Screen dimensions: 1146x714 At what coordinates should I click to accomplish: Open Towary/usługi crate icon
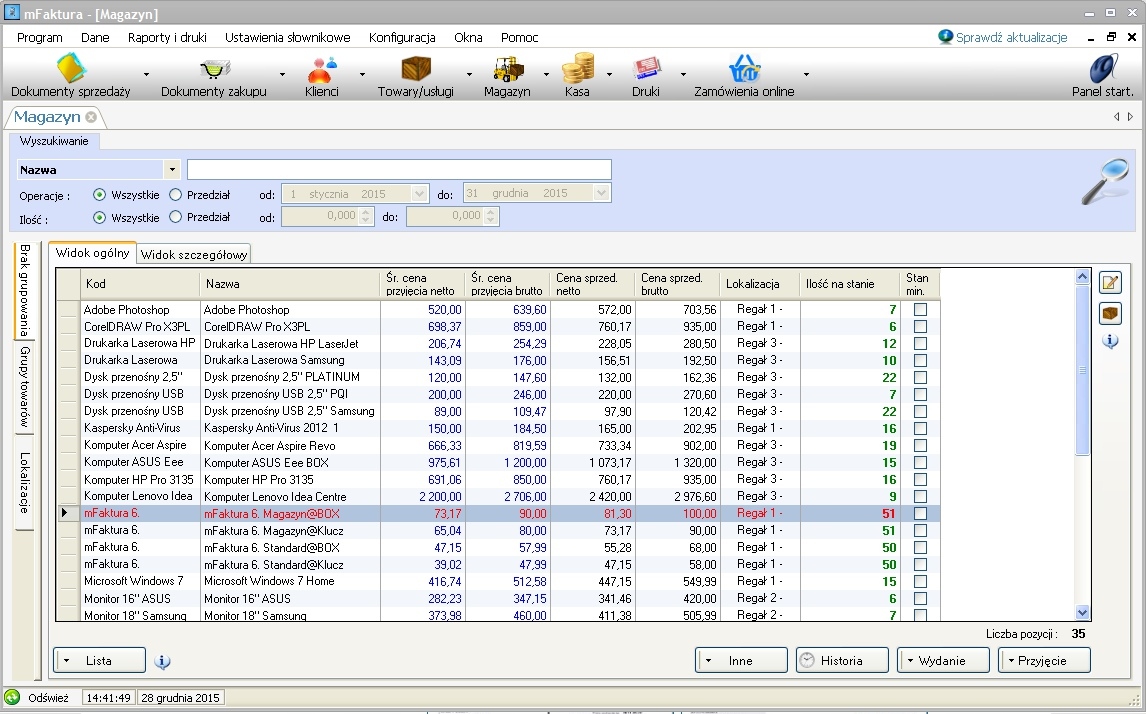[x=415, y=70]
